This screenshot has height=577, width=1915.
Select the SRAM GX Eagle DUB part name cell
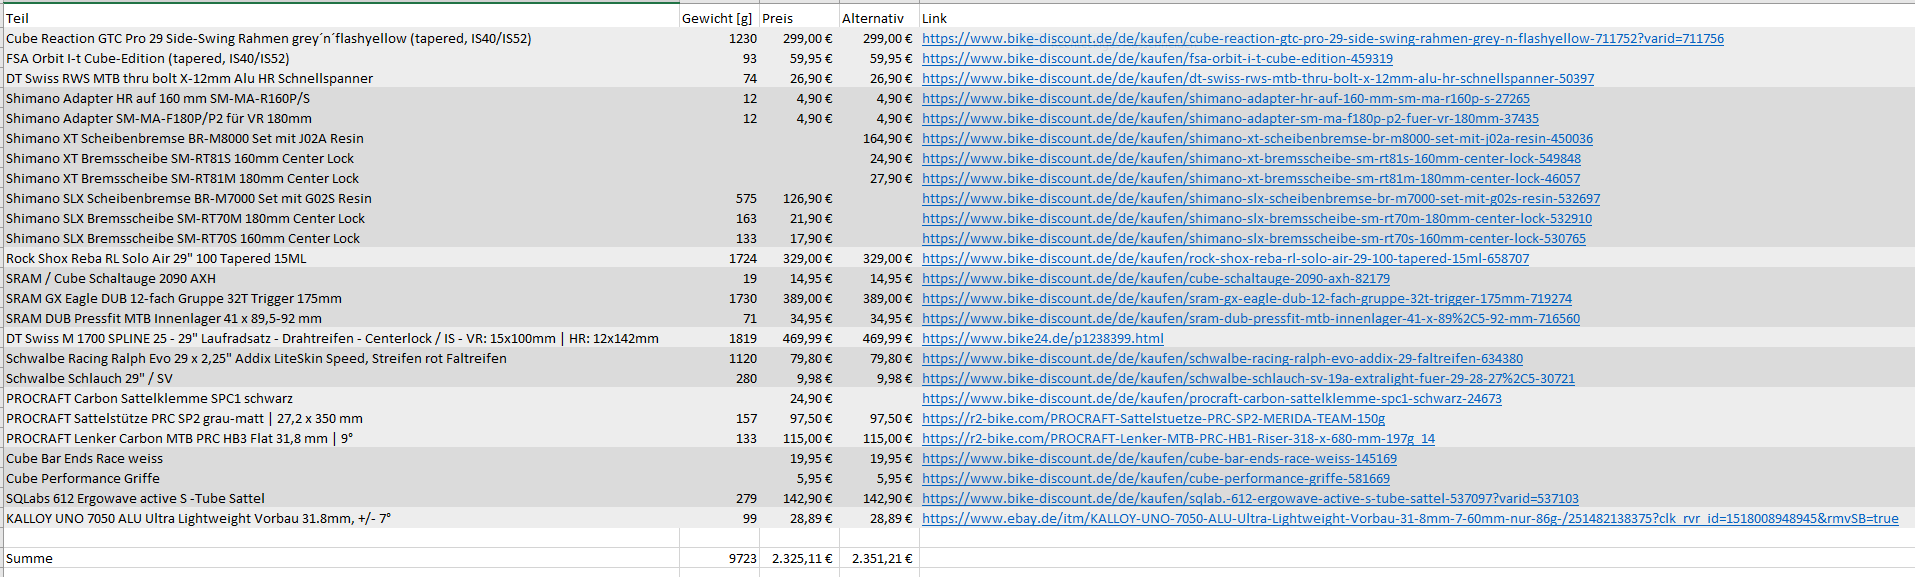tap(174, 299)
